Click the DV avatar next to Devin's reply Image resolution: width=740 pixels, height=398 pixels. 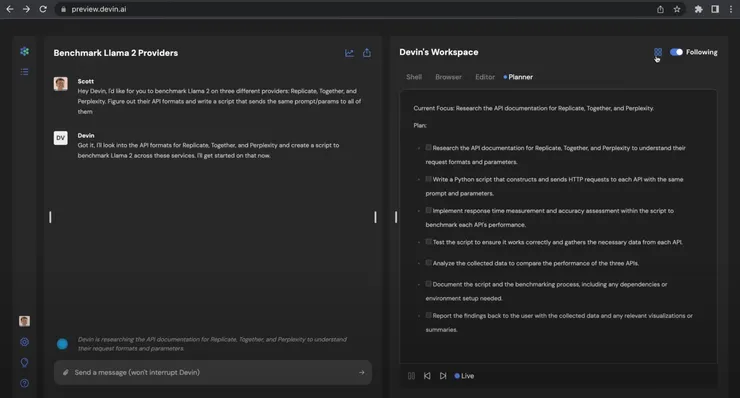pos(60,138)
